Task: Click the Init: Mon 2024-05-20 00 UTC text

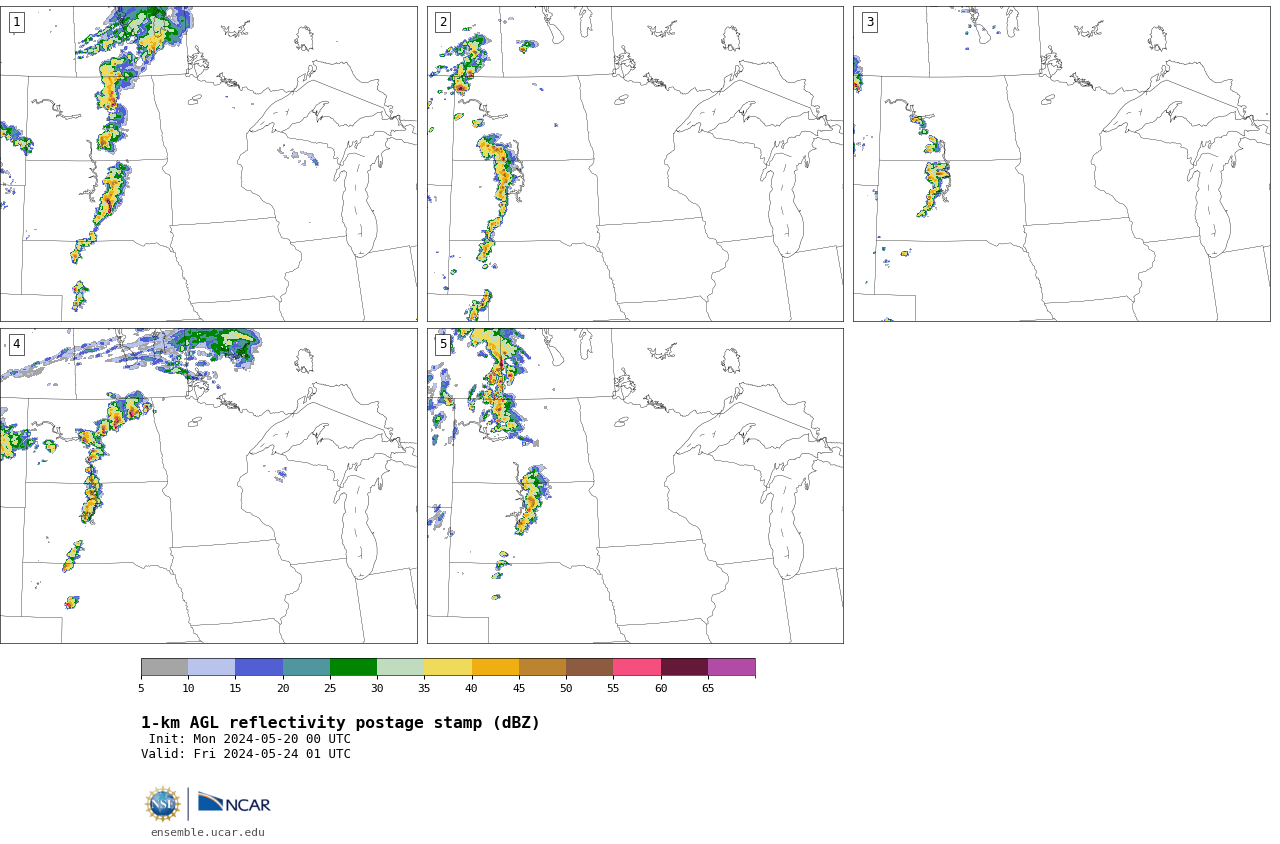Action: [x=250, y=739]
